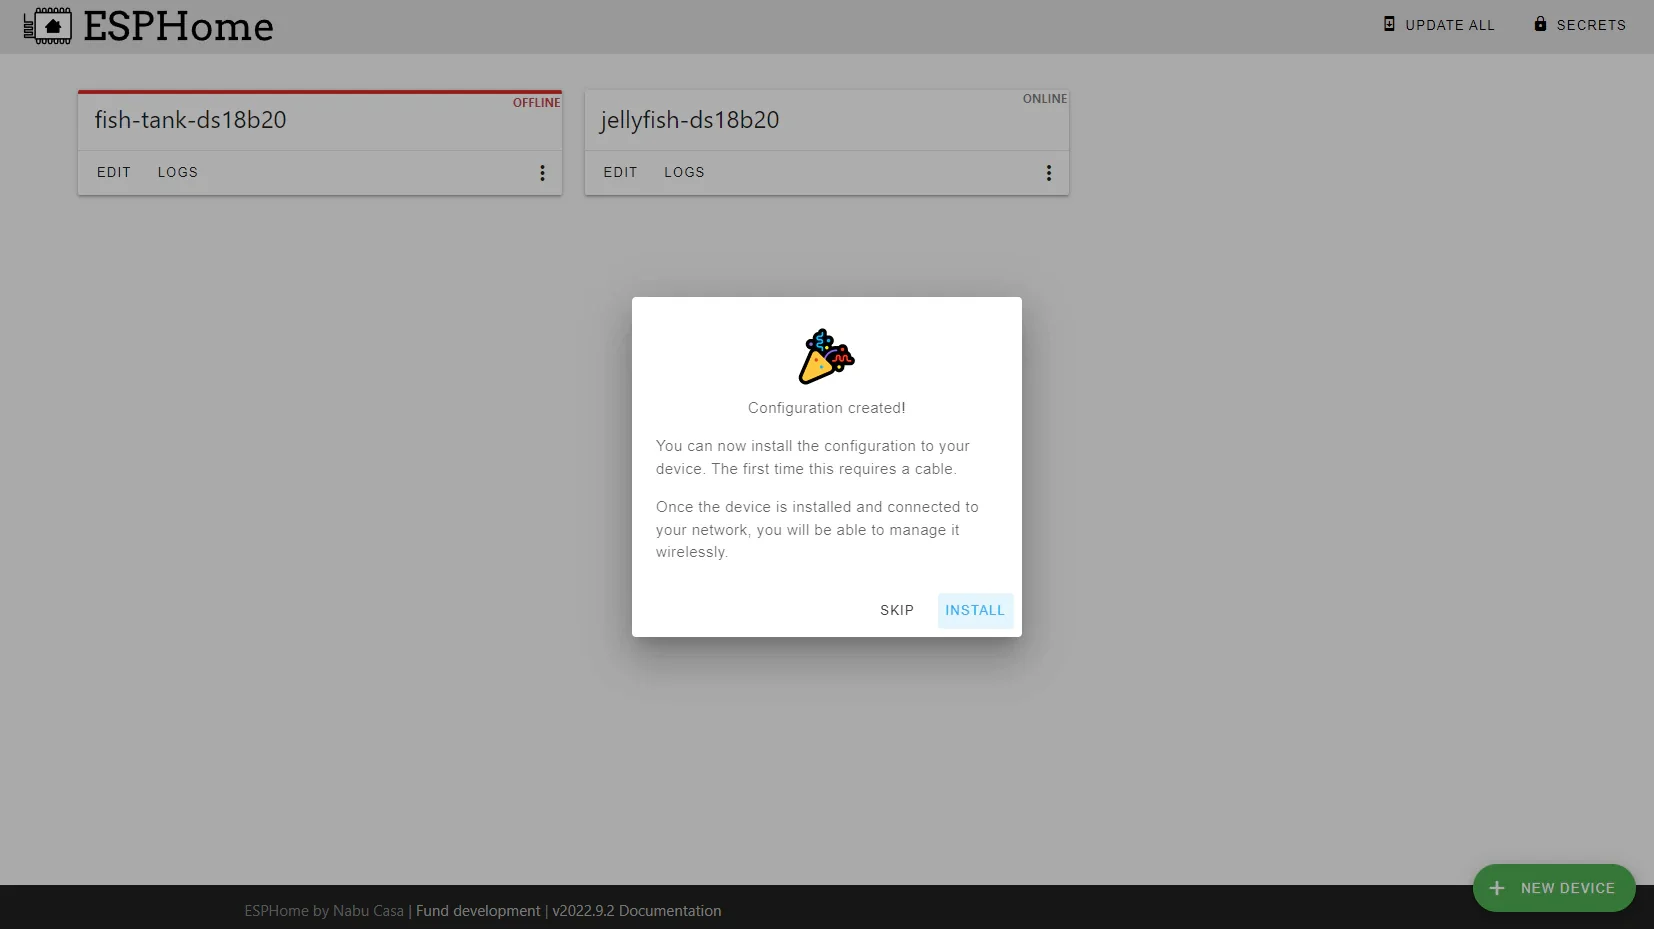View logs for fish-tank-ds18b20
This screenshot has height=929, width=1654.
coord(178,172)
